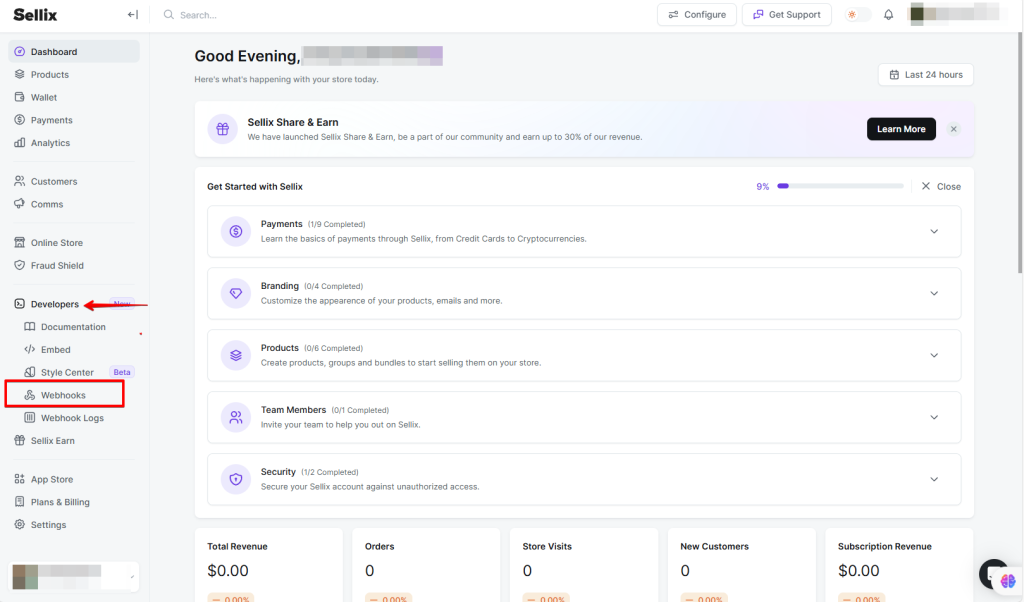Go to Fraud Shield in sidebar
1024x602 pixels.
click(x=57, y=266)
